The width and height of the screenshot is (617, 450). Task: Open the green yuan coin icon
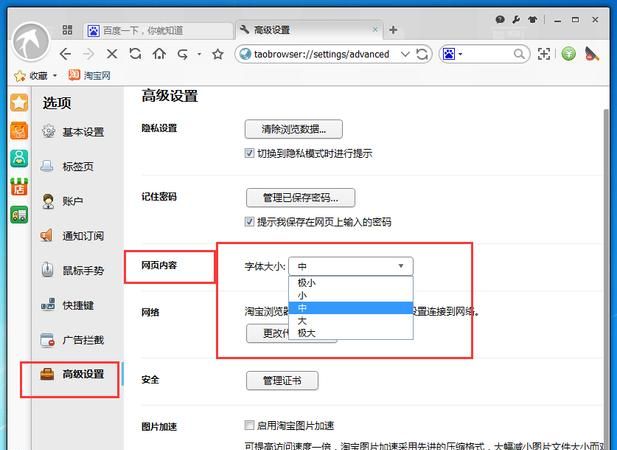point(568,53)
